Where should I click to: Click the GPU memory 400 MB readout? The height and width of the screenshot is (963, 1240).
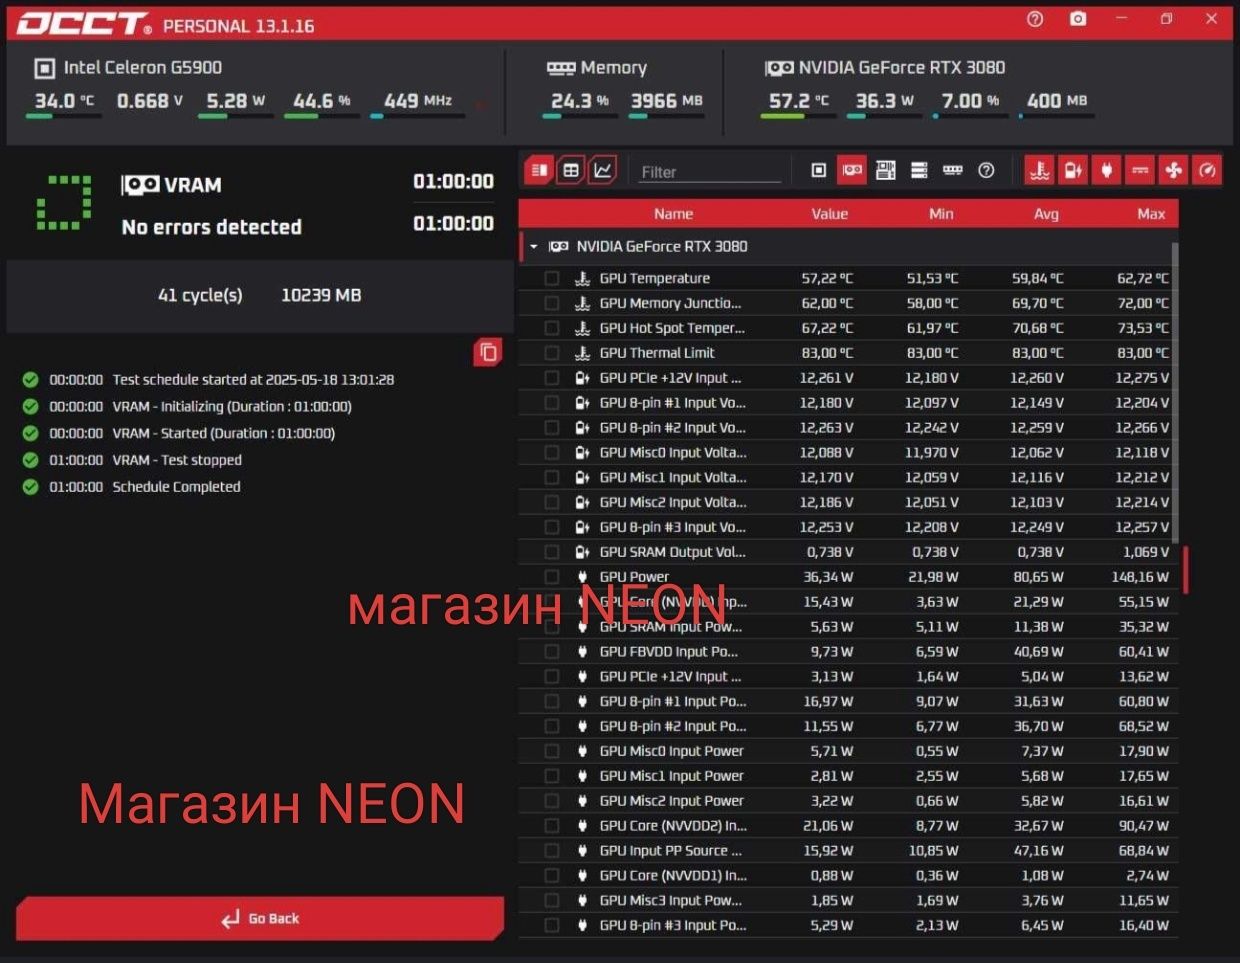pos(1057,100)
